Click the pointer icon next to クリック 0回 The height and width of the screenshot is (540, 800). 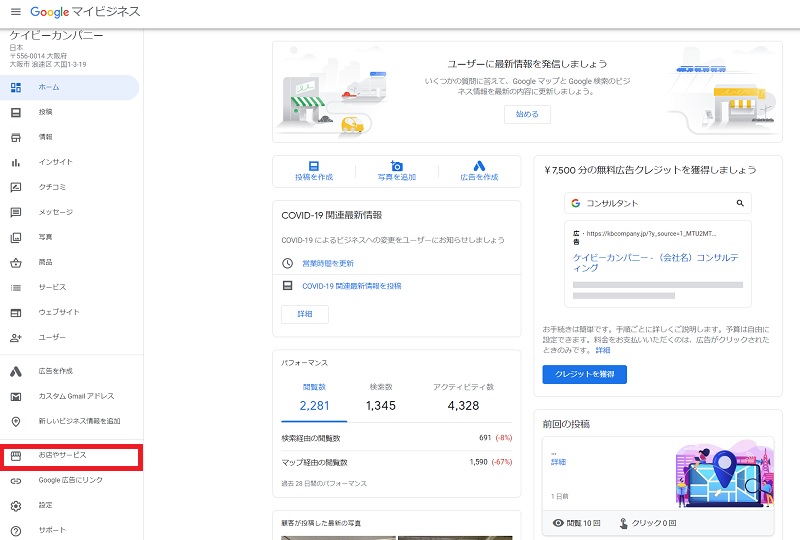[x=623, y=523]
